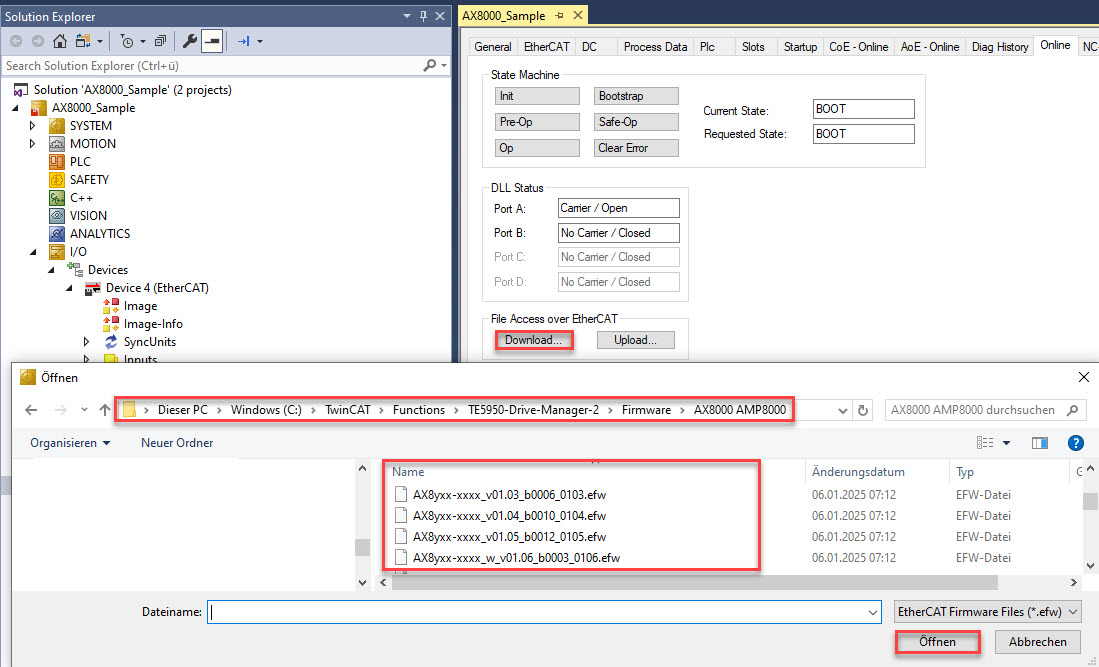Expand the SyncUnits tree node
This screenshot has height=667, width=1099.
(86, 342)
